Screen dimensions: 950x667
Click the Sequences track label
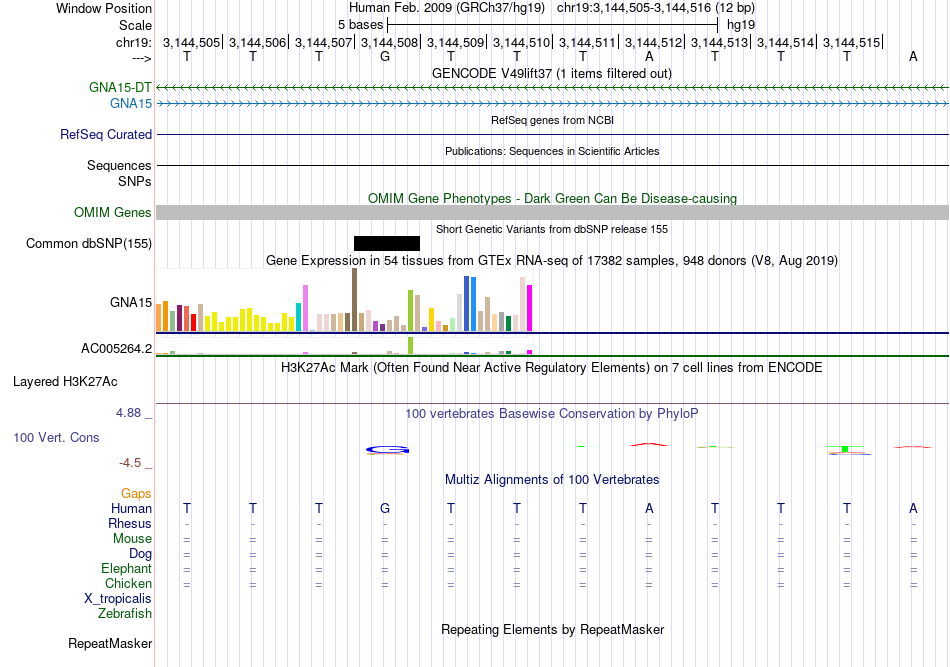click(119, 165)
